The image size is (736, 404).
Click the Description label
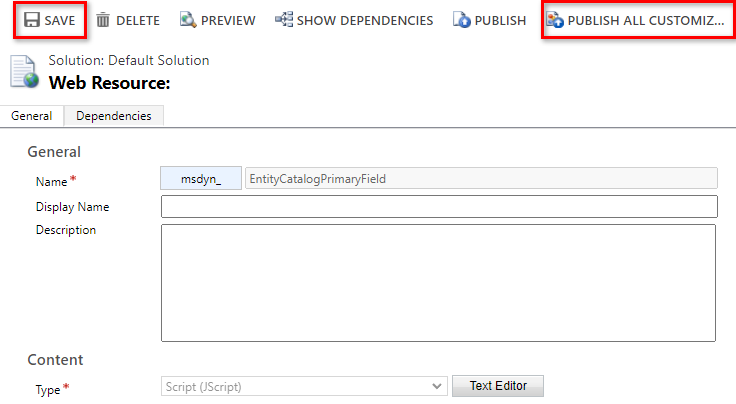pyautogui.click(x=66, y=230)
